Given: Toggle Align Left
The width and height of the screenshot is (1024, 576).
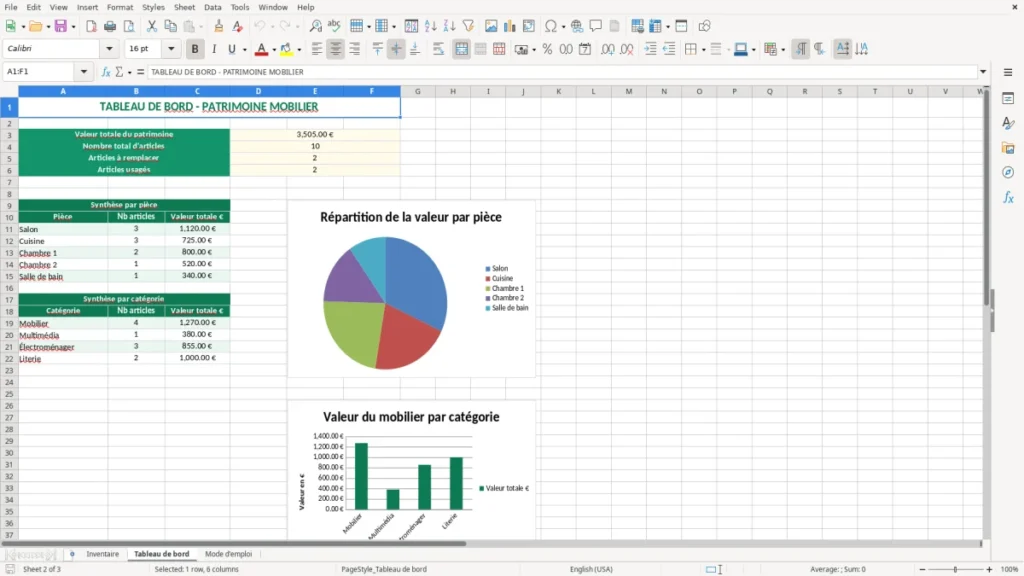Looking at the screenshot, I should [x=317, y=49].
